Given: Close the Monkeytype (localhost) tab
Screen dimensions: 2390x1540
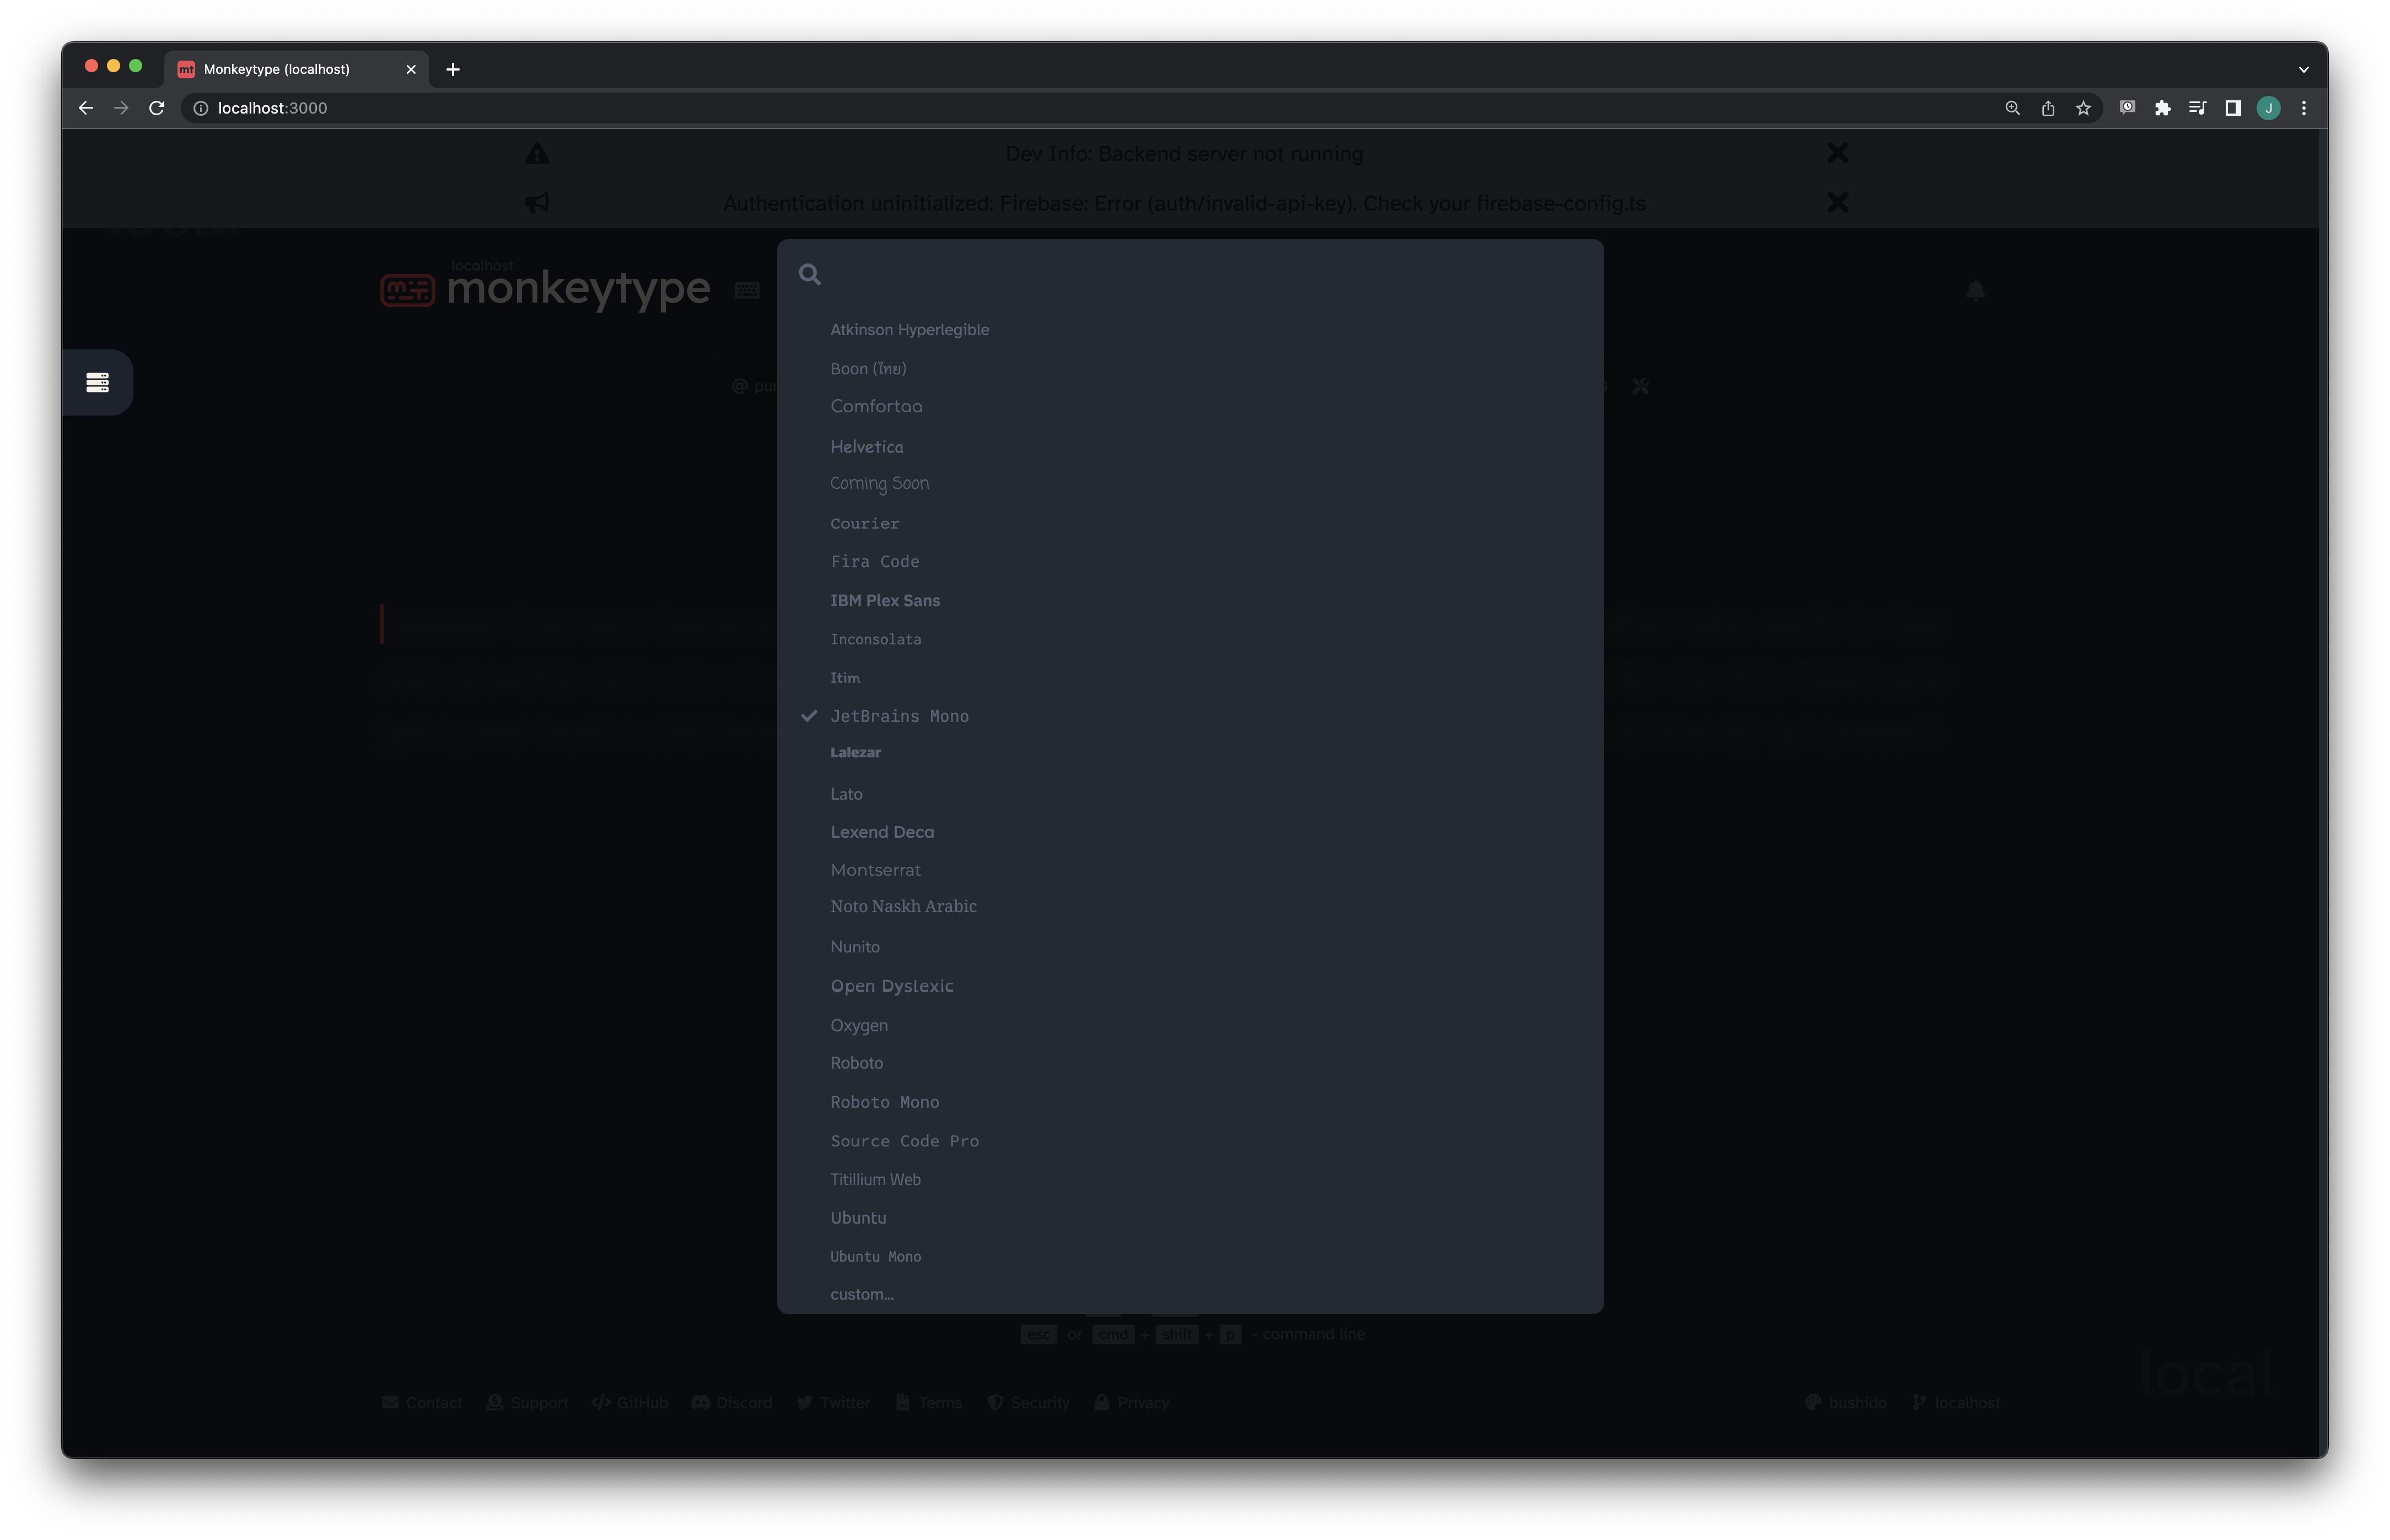Looking at the screenshot, I should (411, 69).
